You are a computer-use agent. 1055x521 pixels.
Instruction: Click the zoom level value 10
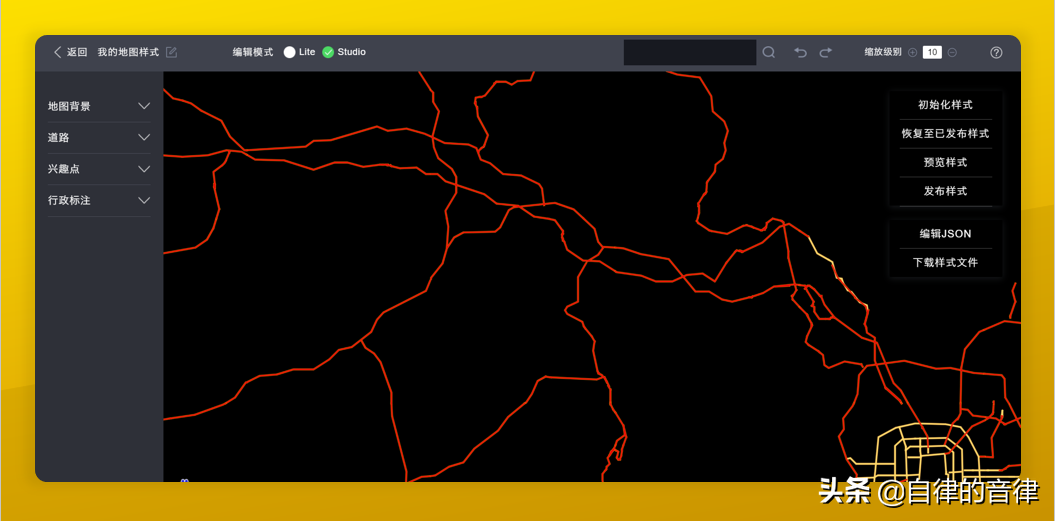point(932,53)
